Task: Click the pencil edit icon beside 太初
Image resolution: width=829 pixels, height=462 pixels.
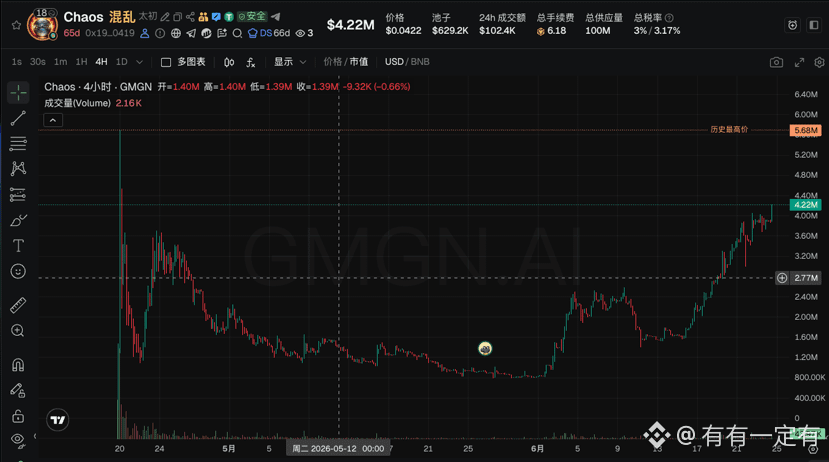Action: tap(165, 17)
